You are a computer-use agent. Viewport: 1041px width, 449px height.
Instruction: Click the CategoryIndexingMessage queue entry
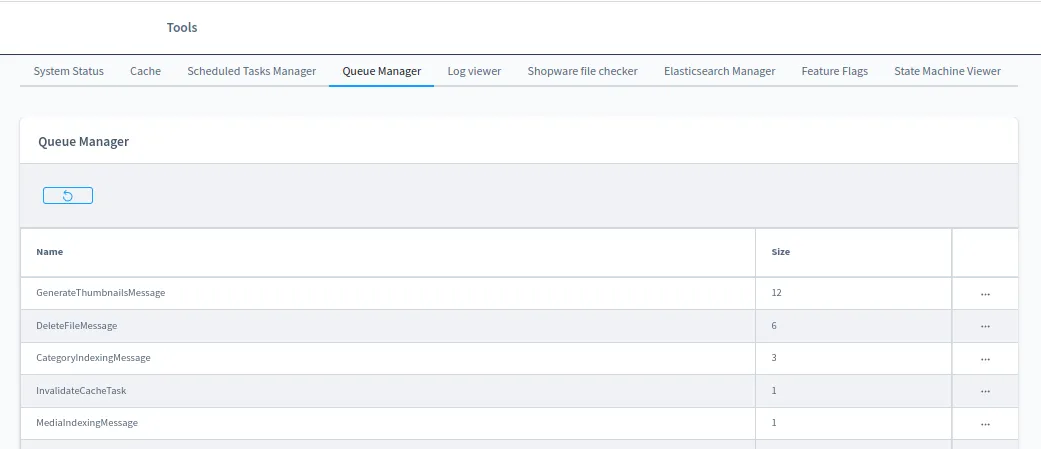[93, 358]
